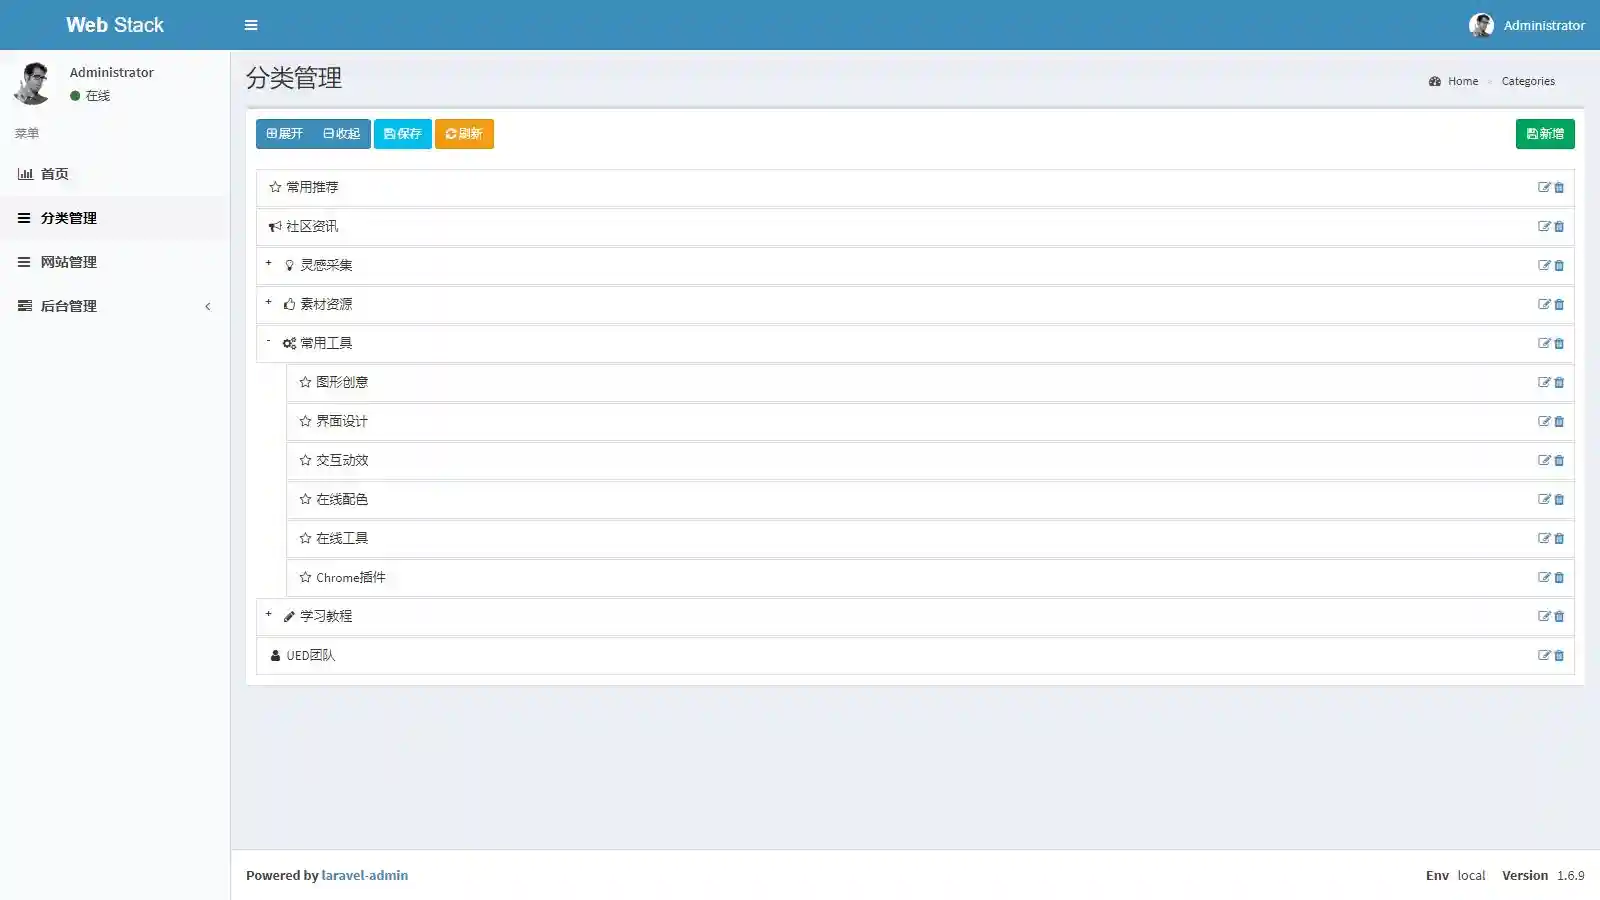Delete the UED团队 category

pos(1559,655)
